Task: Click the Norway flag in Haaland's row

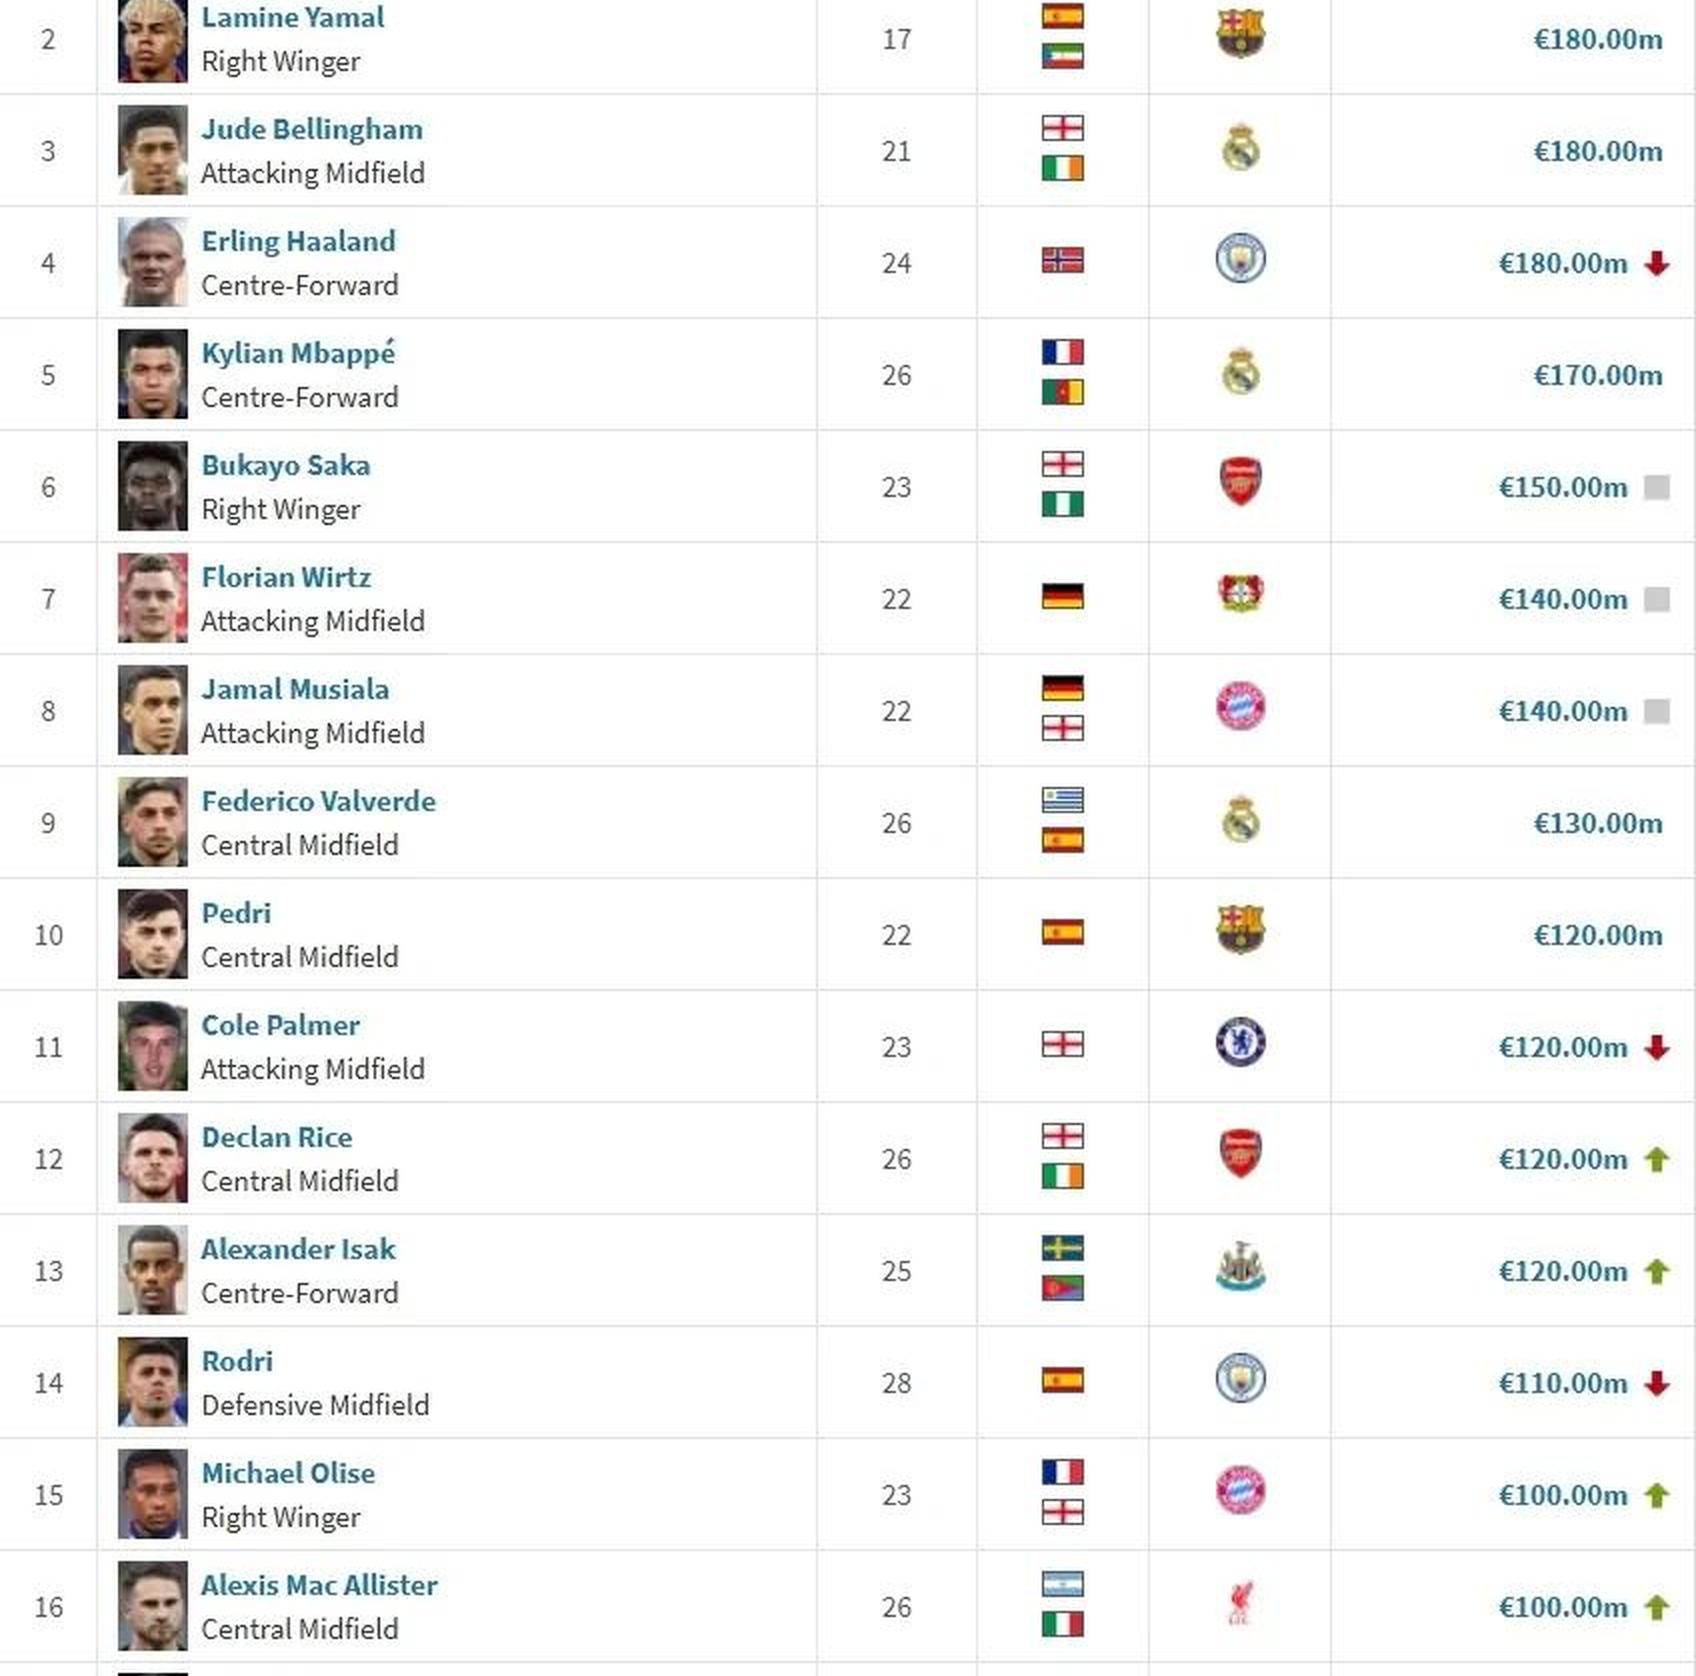Action: (1062, 260)
